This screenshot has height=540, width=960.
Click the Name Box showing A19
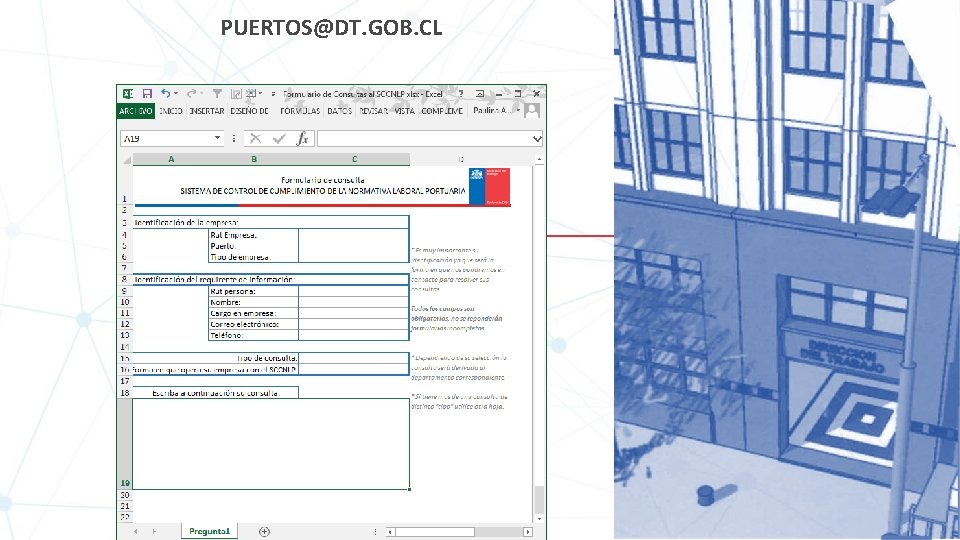166,139
